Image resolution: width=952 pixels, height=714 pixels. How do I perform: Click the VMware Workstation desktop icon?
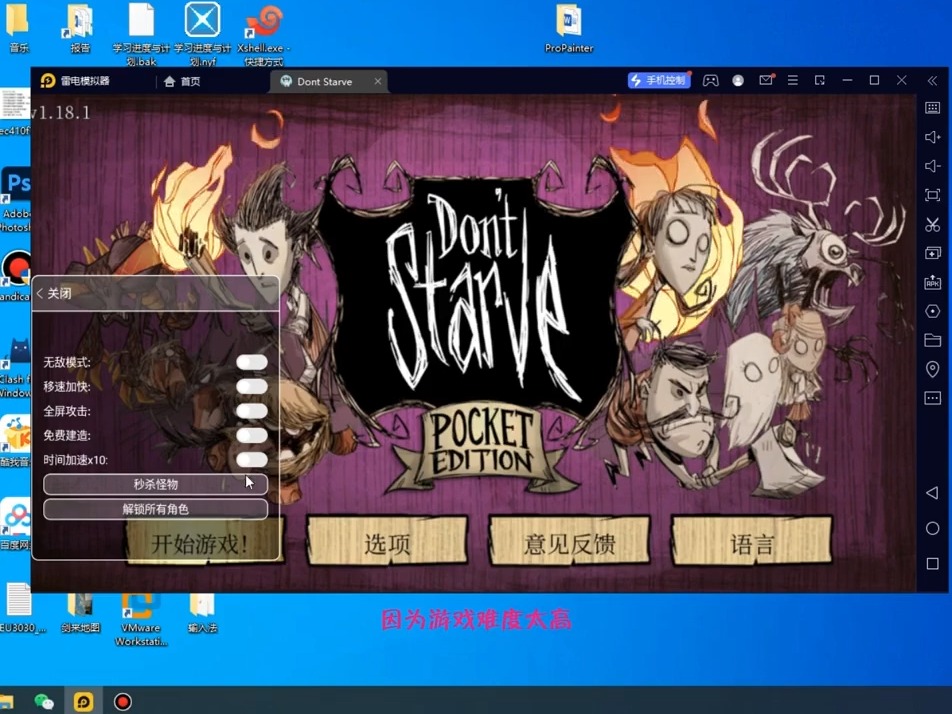(x=141, y=619)
